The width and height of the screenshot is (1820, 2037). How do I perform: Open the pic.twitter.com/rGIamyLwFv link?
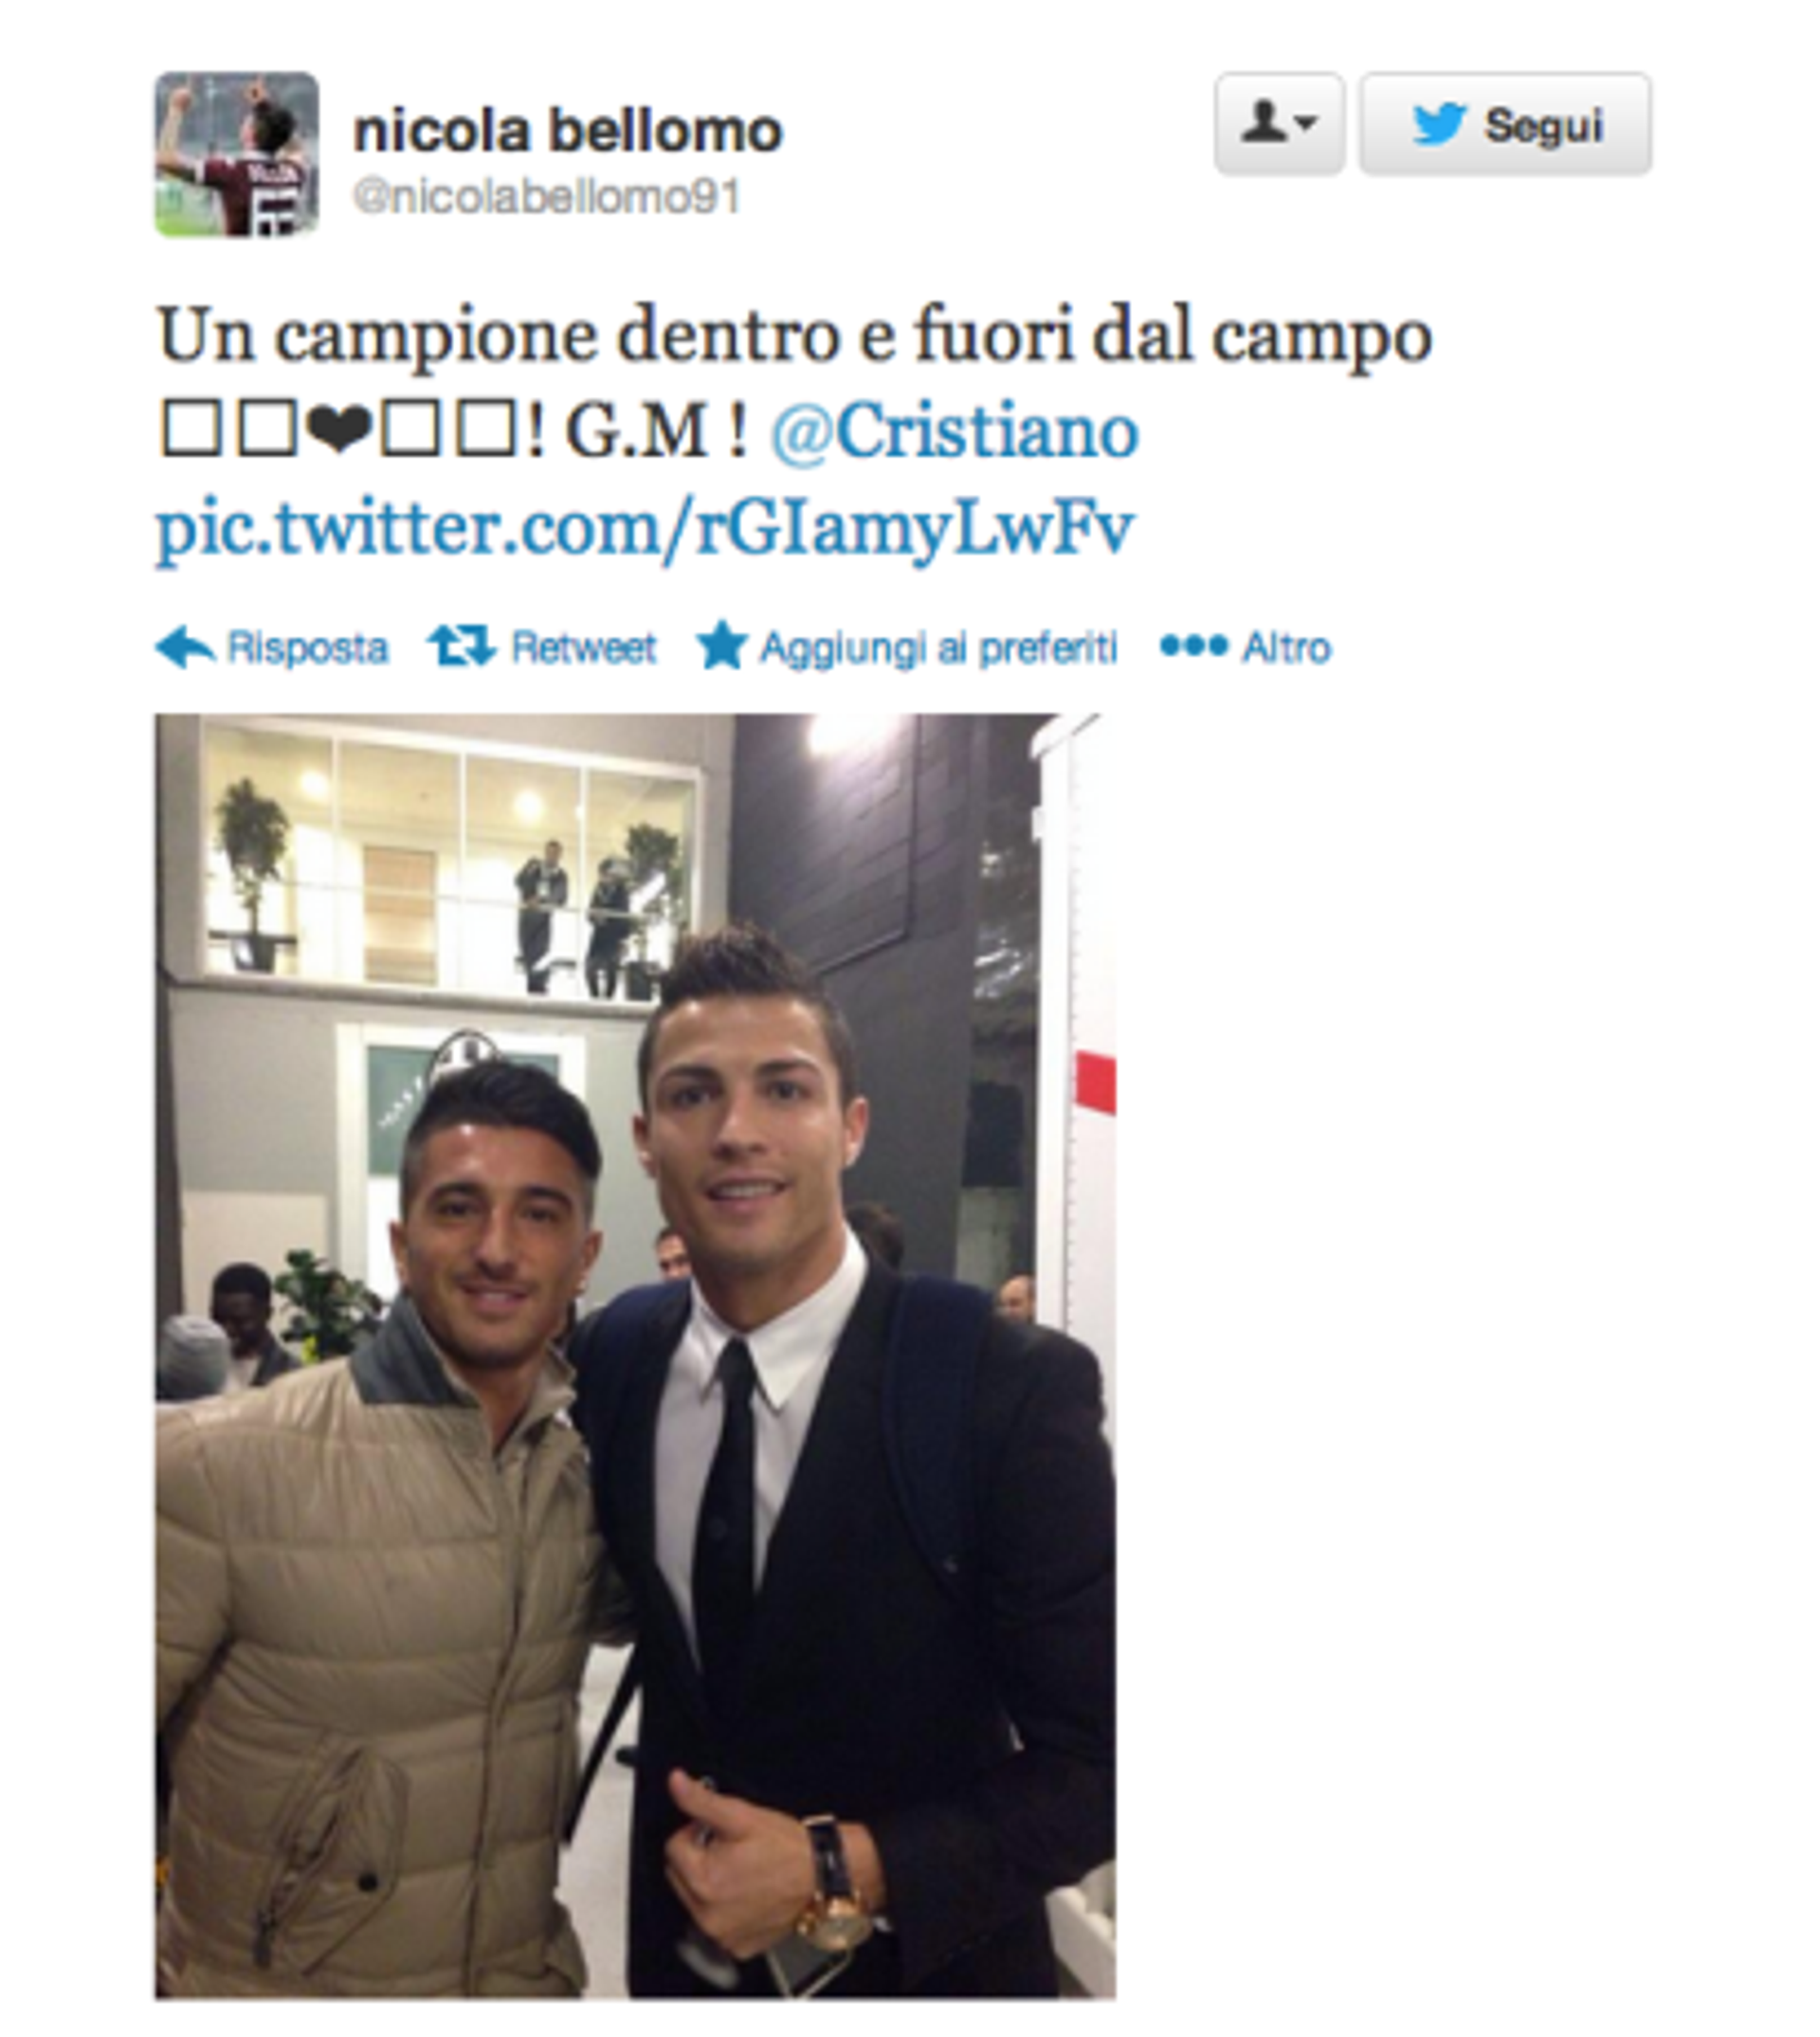click(x=645, y=530)
